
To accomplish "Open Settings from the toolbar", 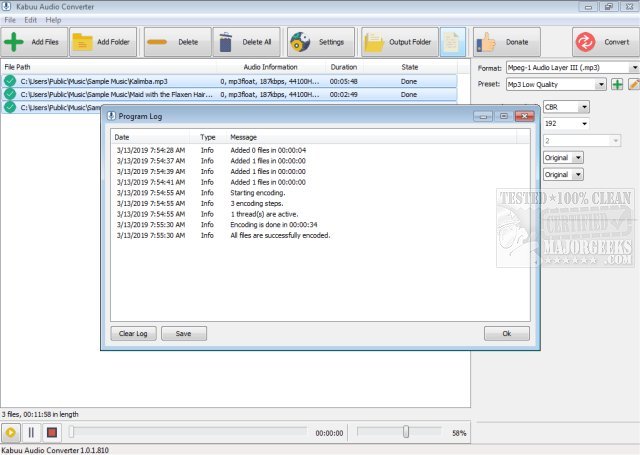I will [x=321, y=42].
